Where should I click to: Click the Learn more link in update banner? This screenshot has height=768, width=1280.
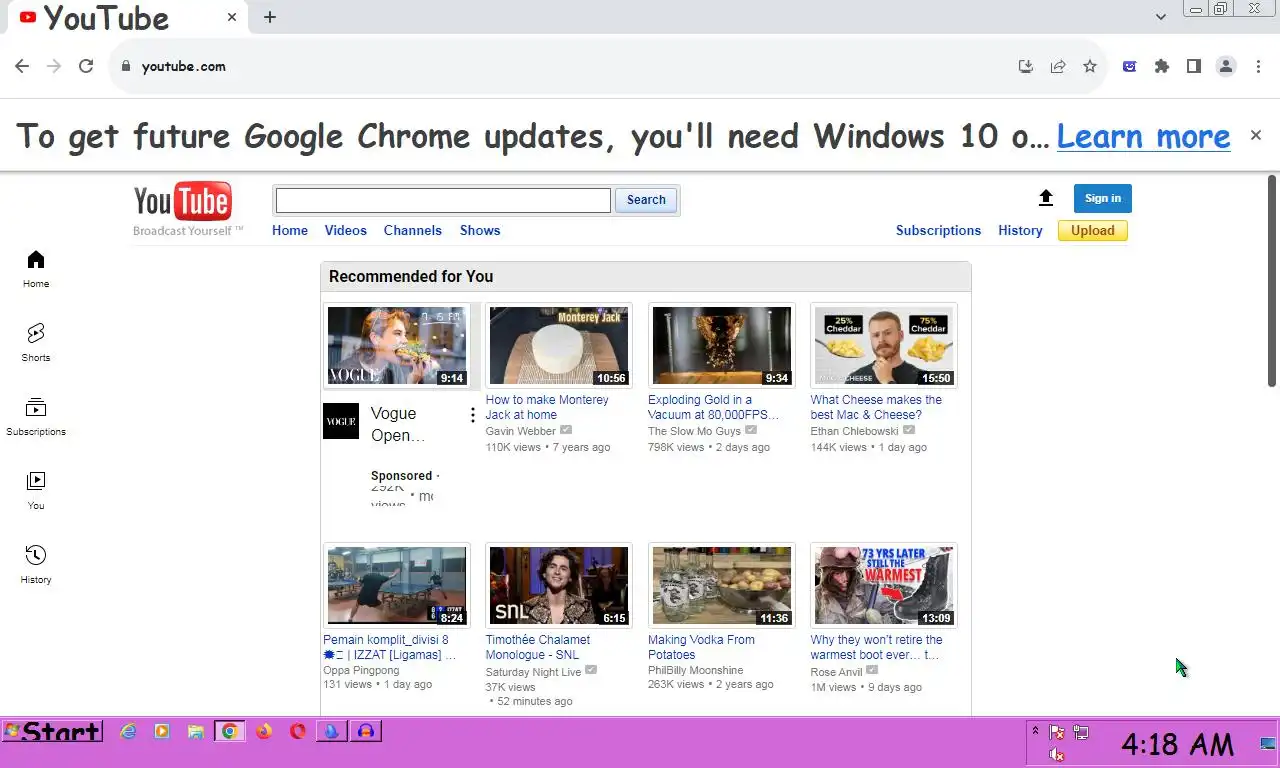1143,136
